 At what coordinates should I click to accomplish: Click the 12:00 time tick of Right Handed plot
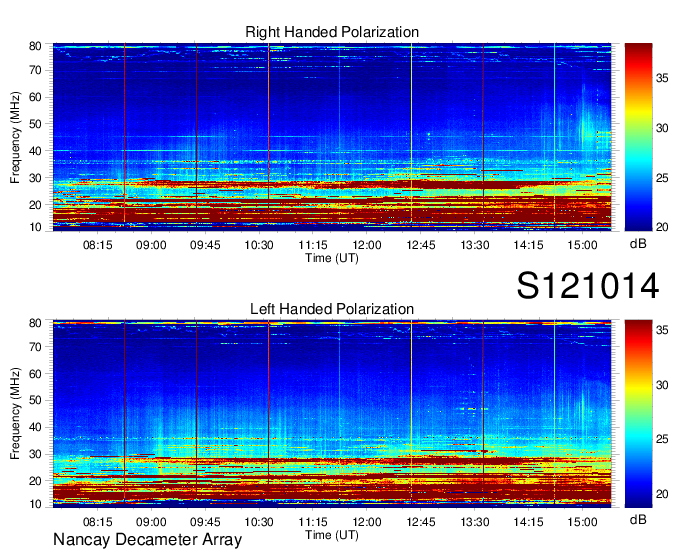pyautogui.click(x=367, y=245)
